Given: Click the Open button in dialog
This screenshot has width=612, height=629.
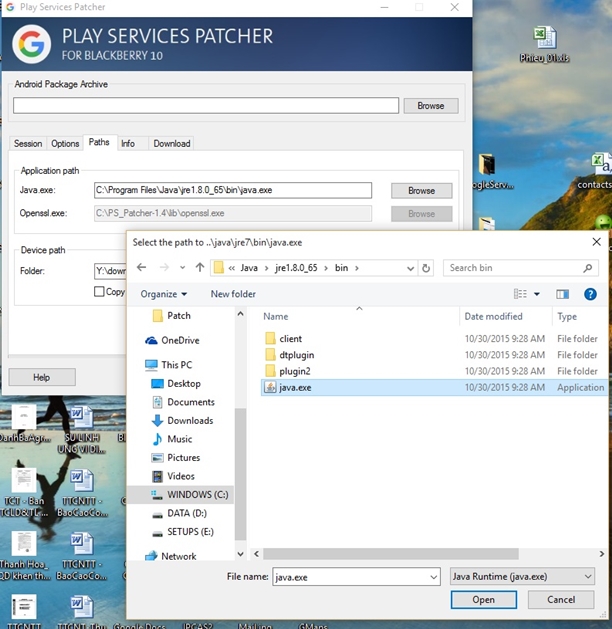Looking at the screenshot, I should coord(483,600).
